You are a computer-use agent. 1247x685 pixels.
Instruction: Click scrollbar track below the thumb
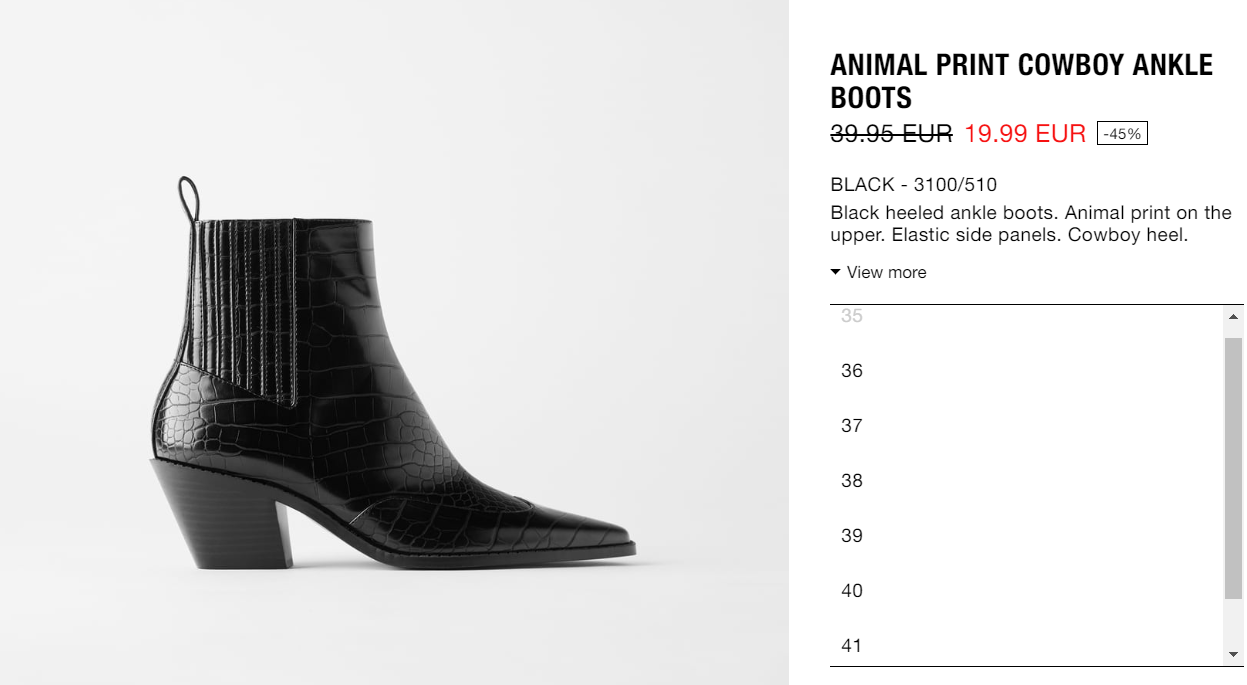point(1234,622)
